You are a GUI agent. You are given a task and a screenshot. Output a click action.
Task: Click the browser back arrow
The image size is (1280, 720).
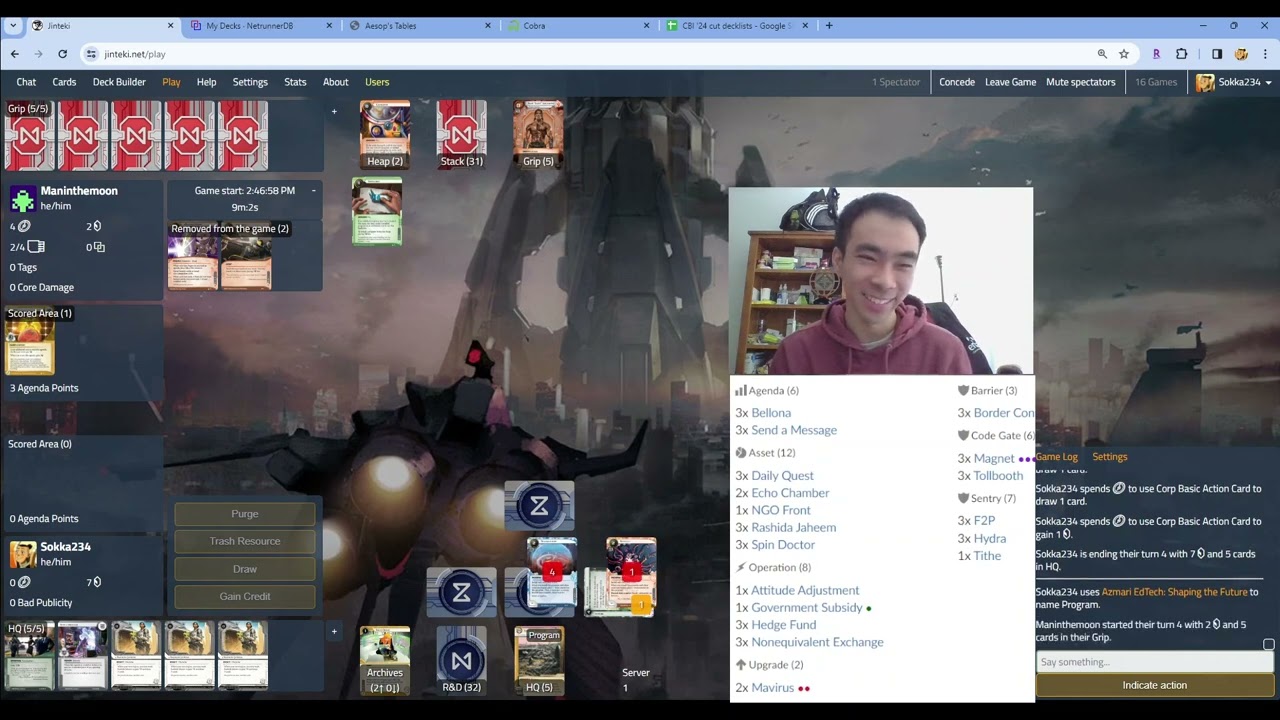(14, 54)
